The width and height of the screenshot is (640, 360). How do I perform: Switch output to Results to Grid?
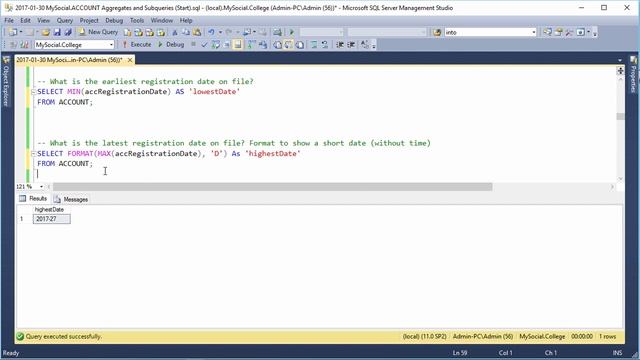click(x=289, y=44)
